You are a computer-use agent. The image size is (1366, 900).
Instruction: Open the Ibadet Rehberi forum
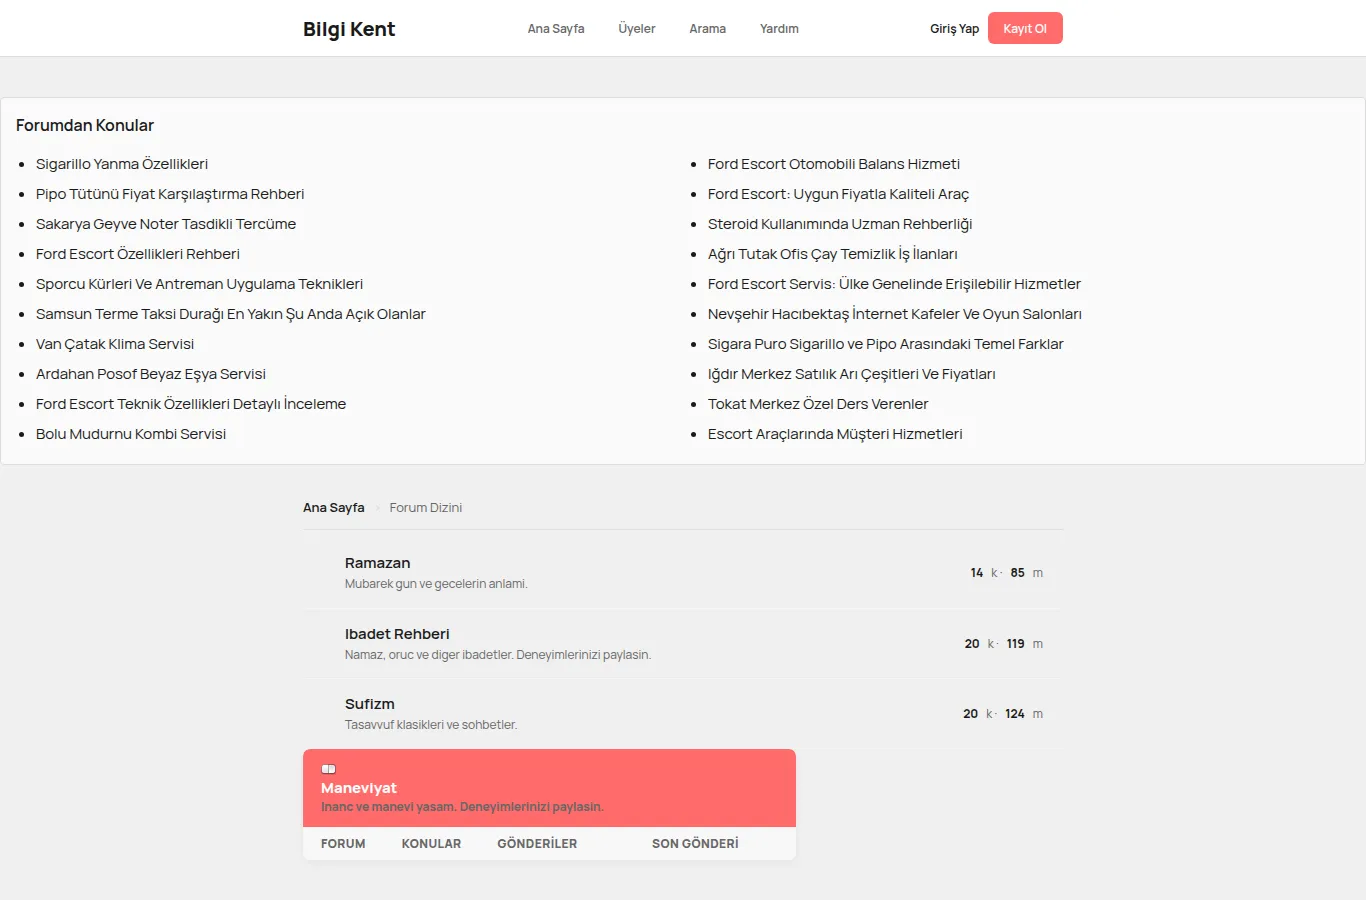coord(397,634)
